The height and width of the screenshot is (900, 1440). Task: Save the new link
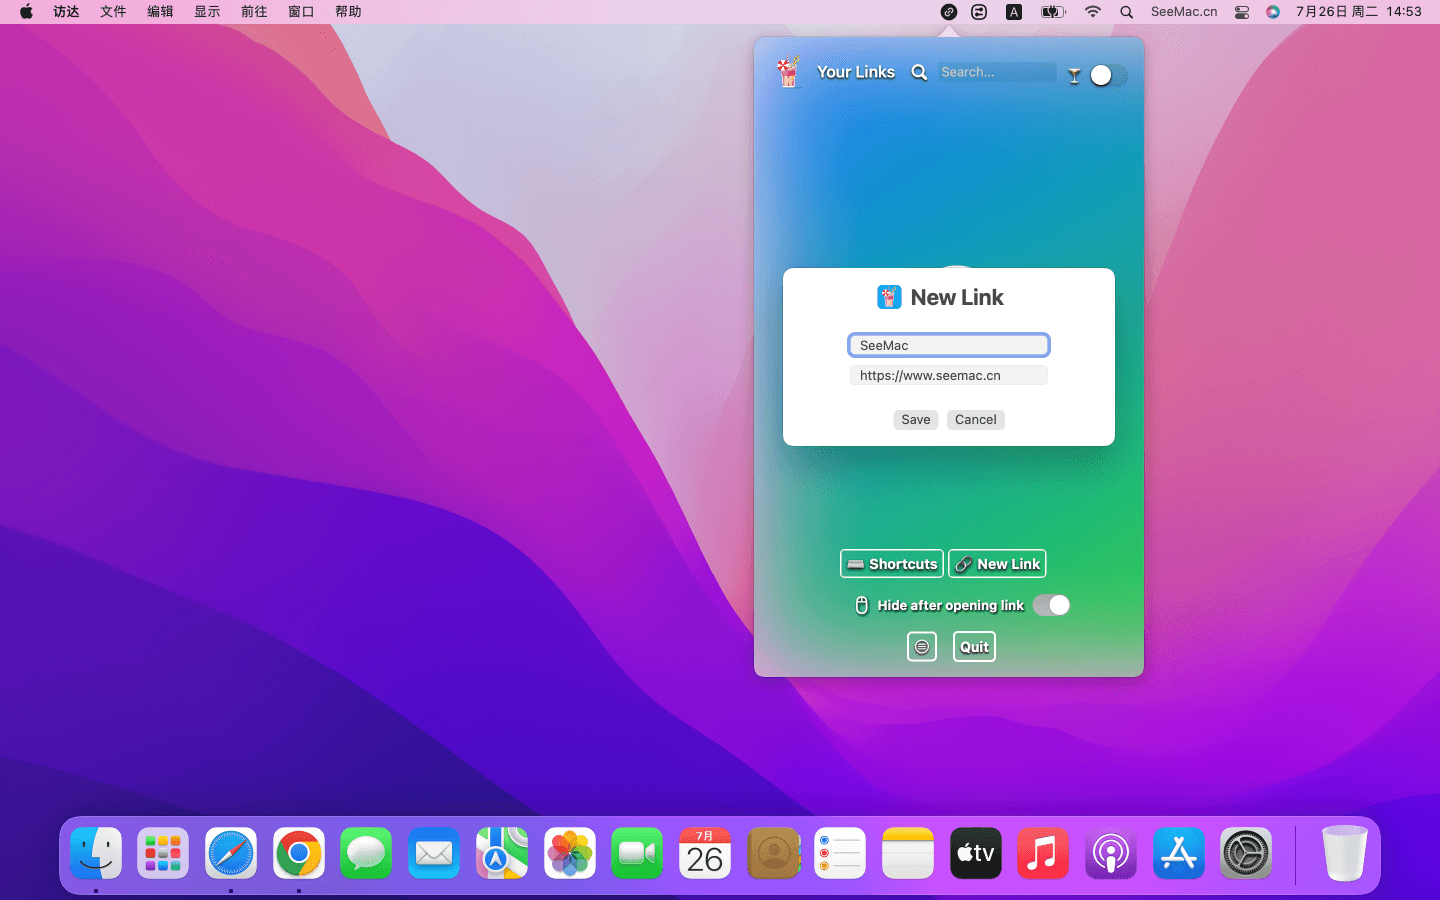pyautogui.click(x=915, y=420)
